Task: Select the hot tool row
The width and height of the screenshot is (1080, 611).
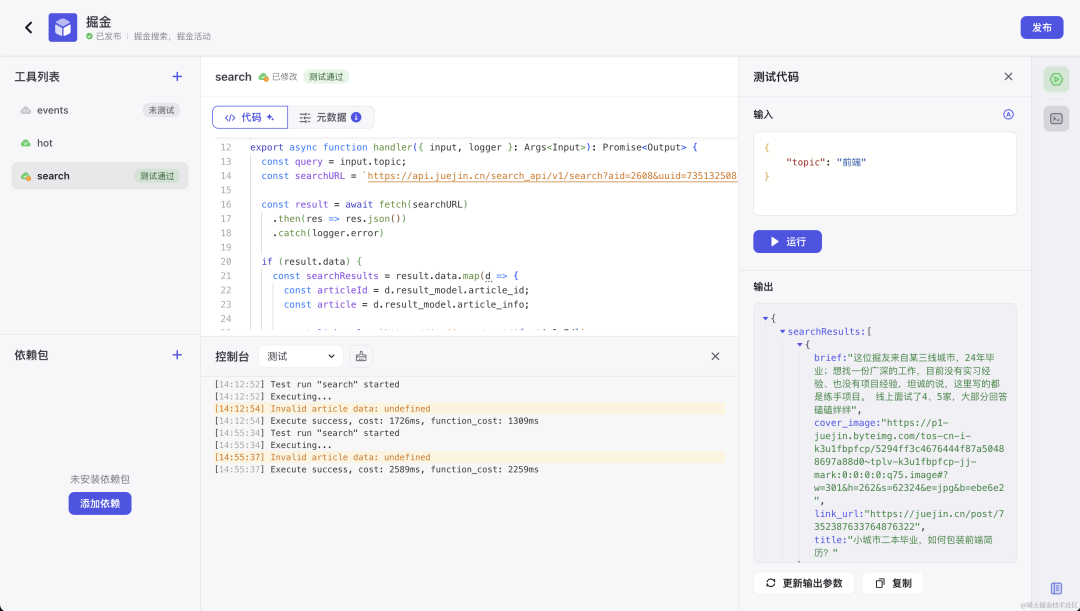Action: pos(100,143)
